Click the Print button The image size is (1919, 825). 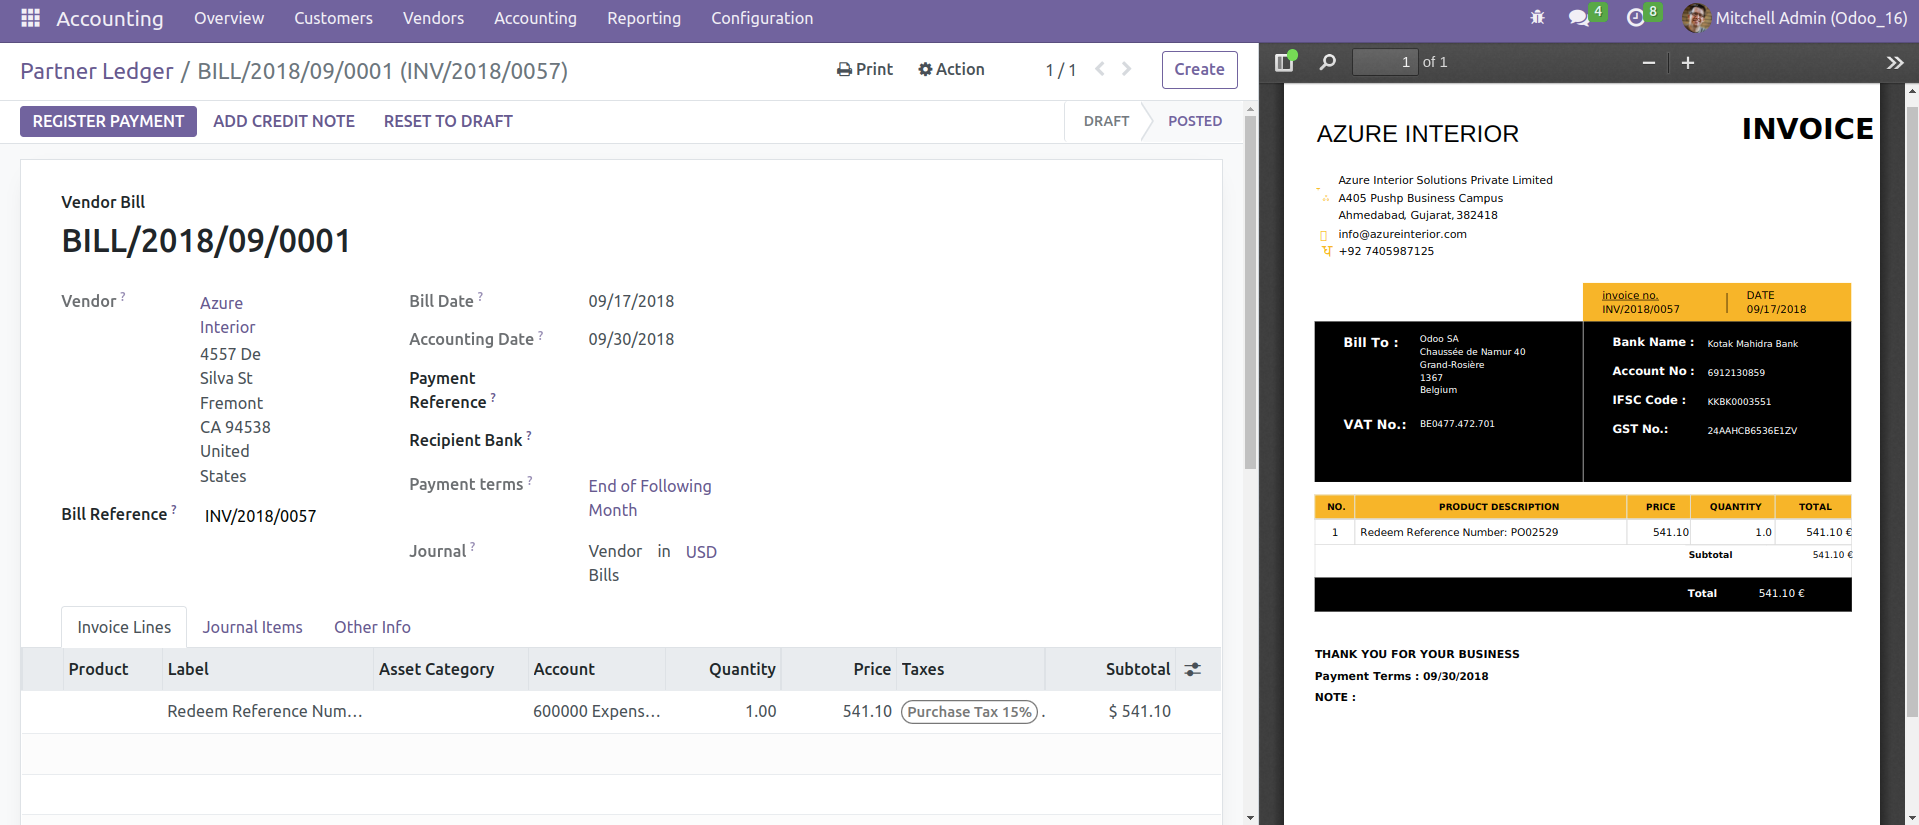pos(865,69)
